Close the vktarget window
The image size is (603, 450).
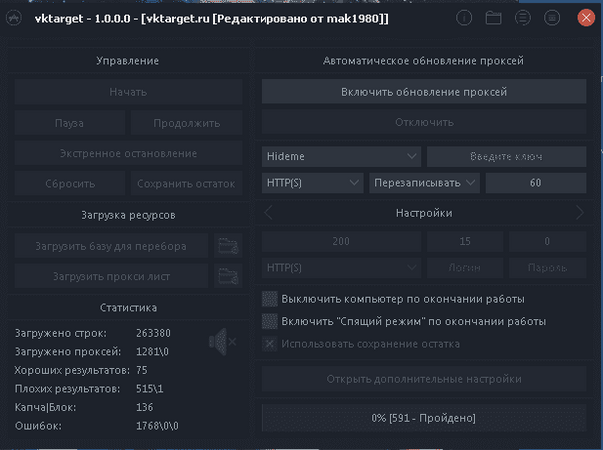586,18
